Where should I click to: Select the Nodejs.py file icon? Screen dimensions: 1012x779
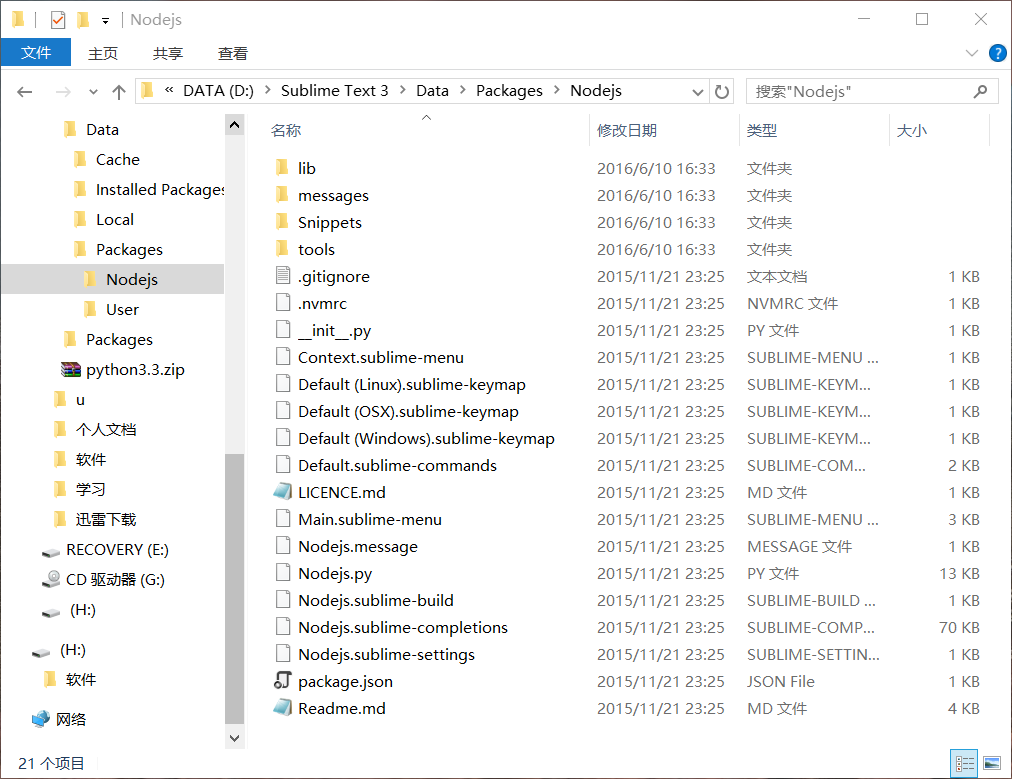coord(283,573)
